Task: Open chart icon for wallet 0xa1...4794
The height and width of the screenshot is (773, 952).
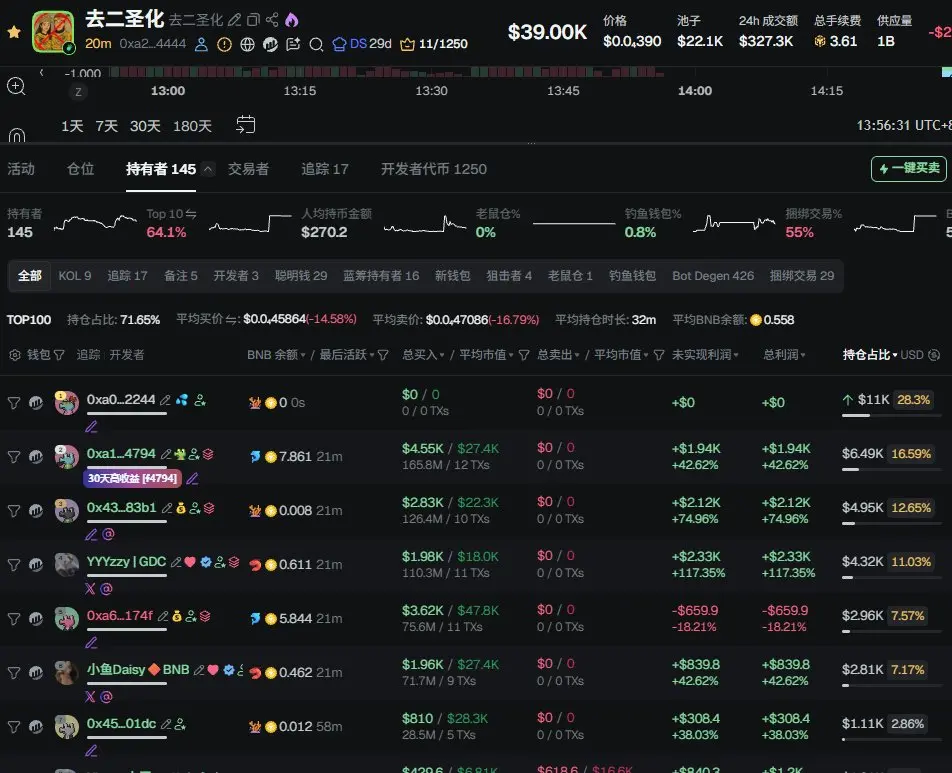Action: (x=36, y=457)
